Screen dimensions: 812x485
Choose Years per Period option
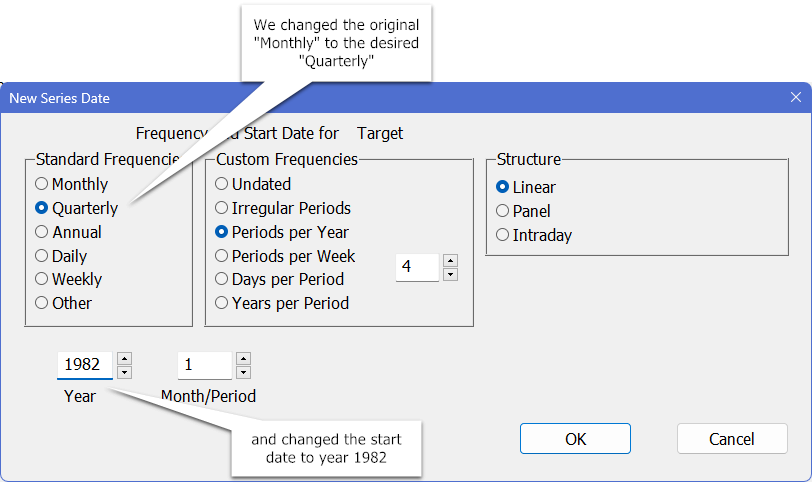click(x=222, y=303)
